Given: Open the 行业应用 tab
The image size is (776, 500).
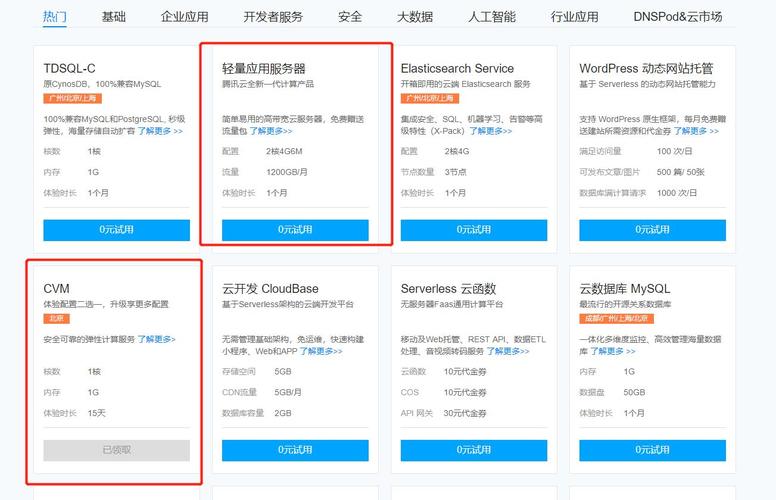Looking at the screenshot, I should [575, 17].
